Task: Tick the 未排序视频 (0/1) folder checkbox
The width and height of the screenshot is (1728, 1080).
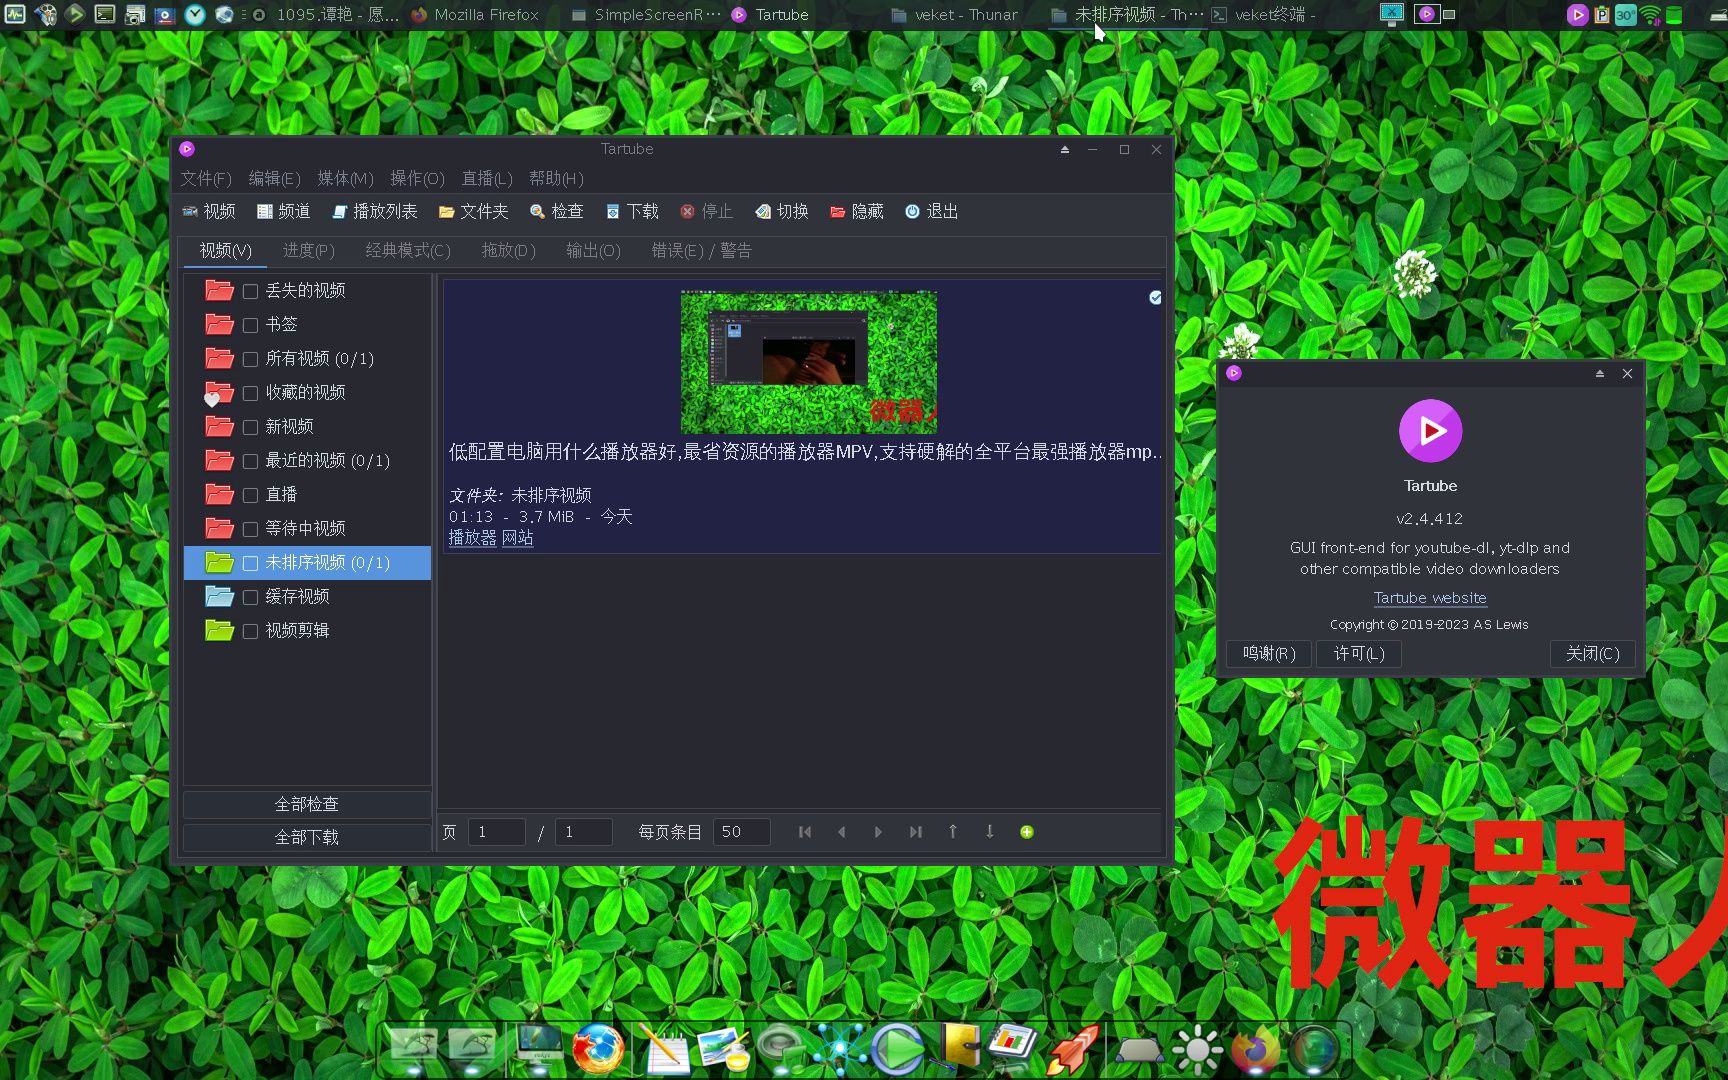Action: (x=250, y=563)
